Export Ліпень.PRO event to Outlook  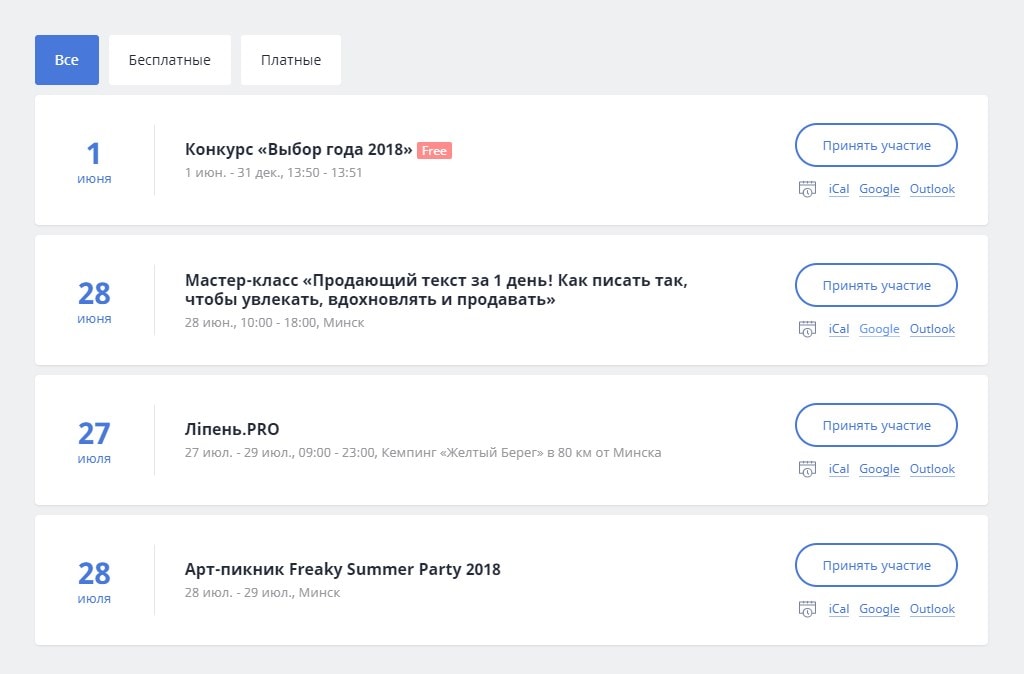[932, 469]
